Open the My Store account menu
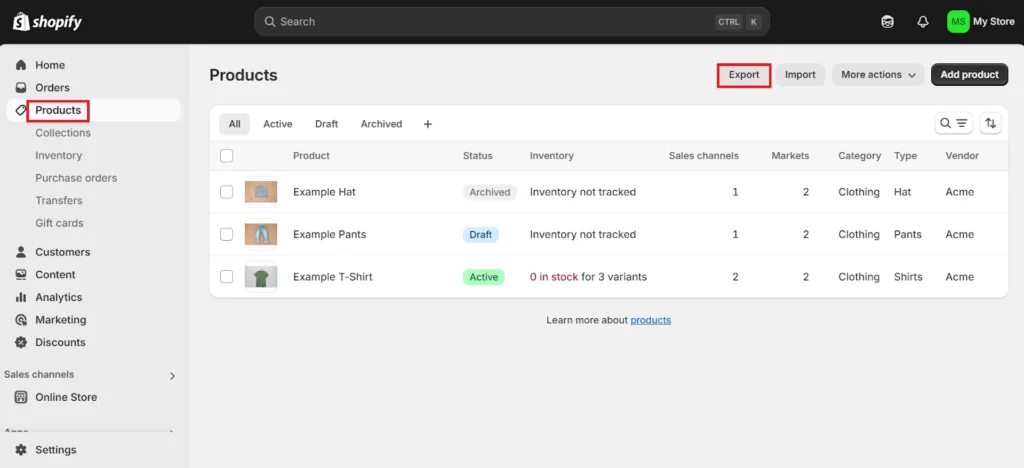Image resolution: width=1024 pixels, height=468 pixels. pyautogui.click(x=981, y=21)
